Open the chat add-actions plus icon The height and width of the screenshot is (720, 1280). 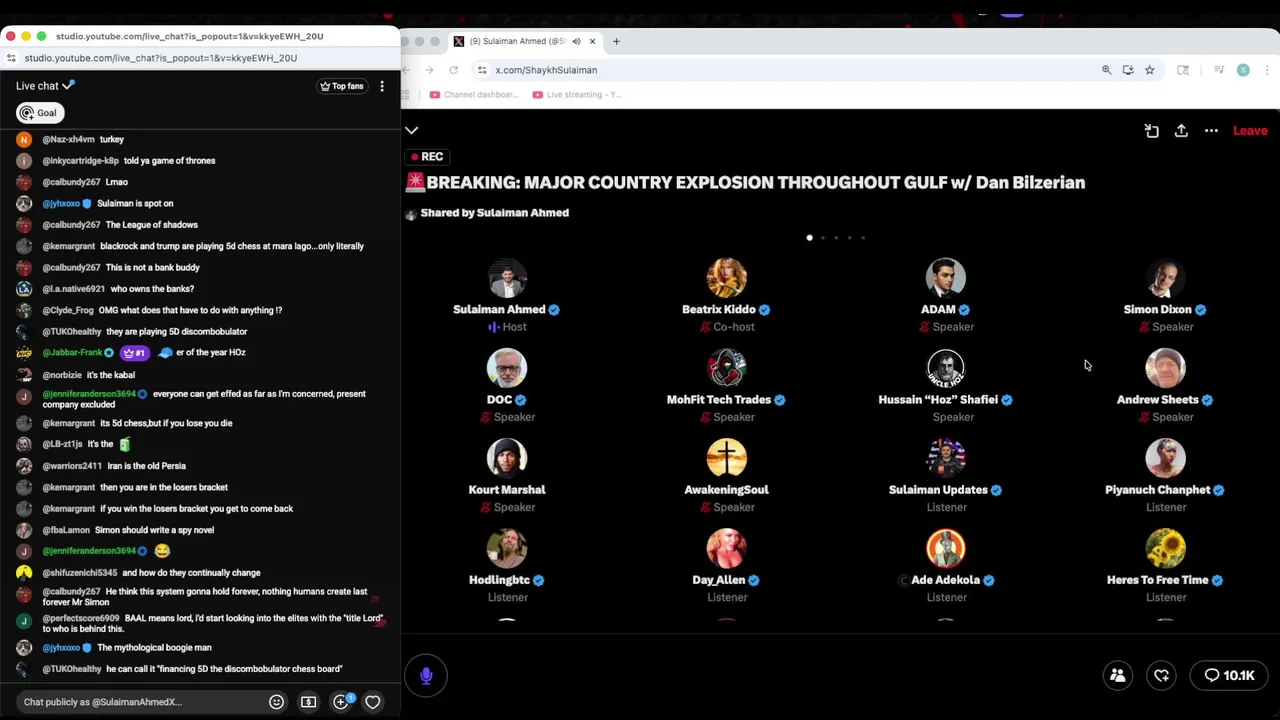(341, 702)
